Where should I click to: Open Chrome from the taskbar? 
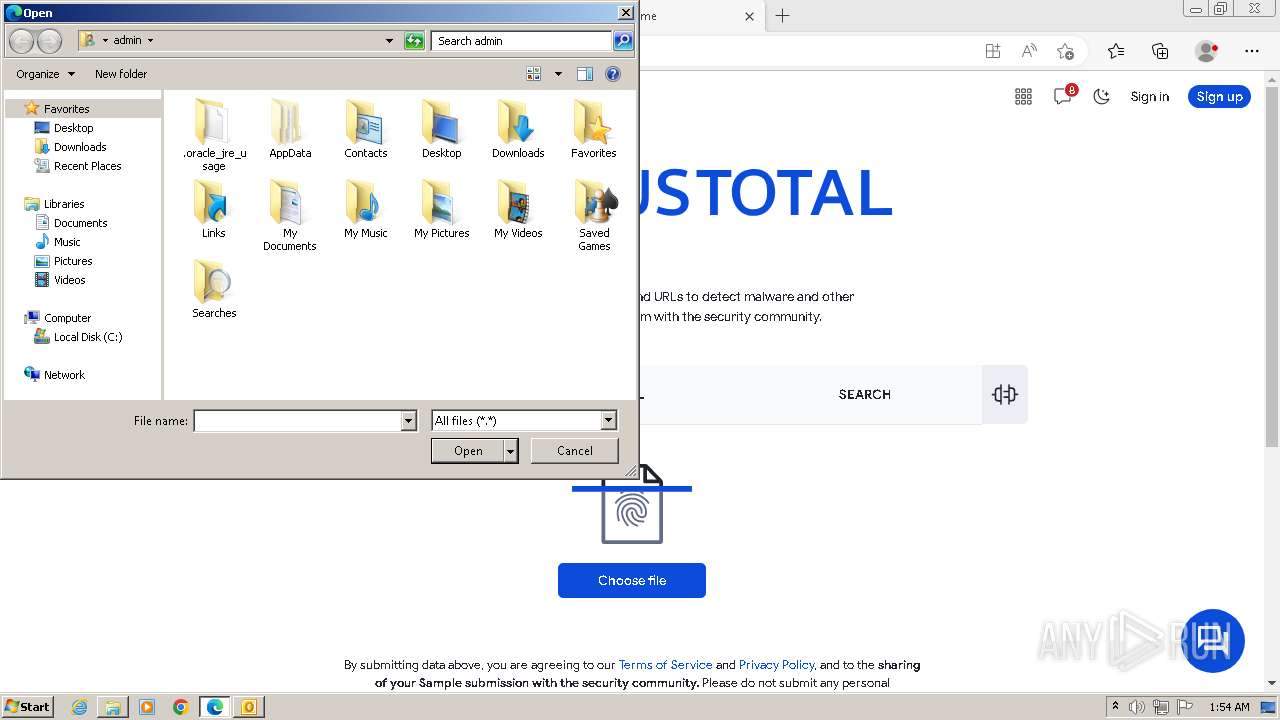click(181, 707)
